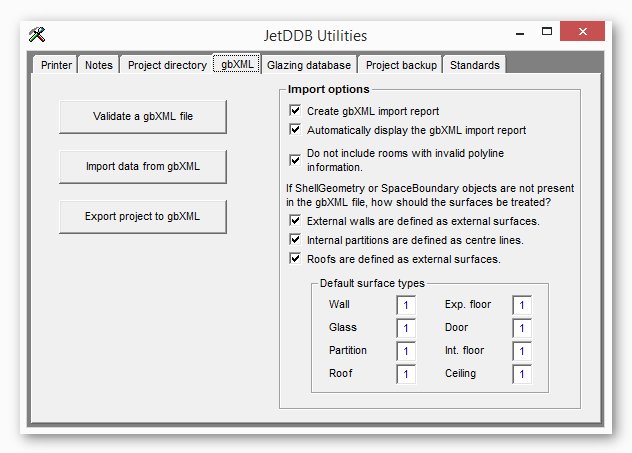Click the 'Default surface types' group label
The height and width of the screenshot is (453, 632).
pos(372,283)
